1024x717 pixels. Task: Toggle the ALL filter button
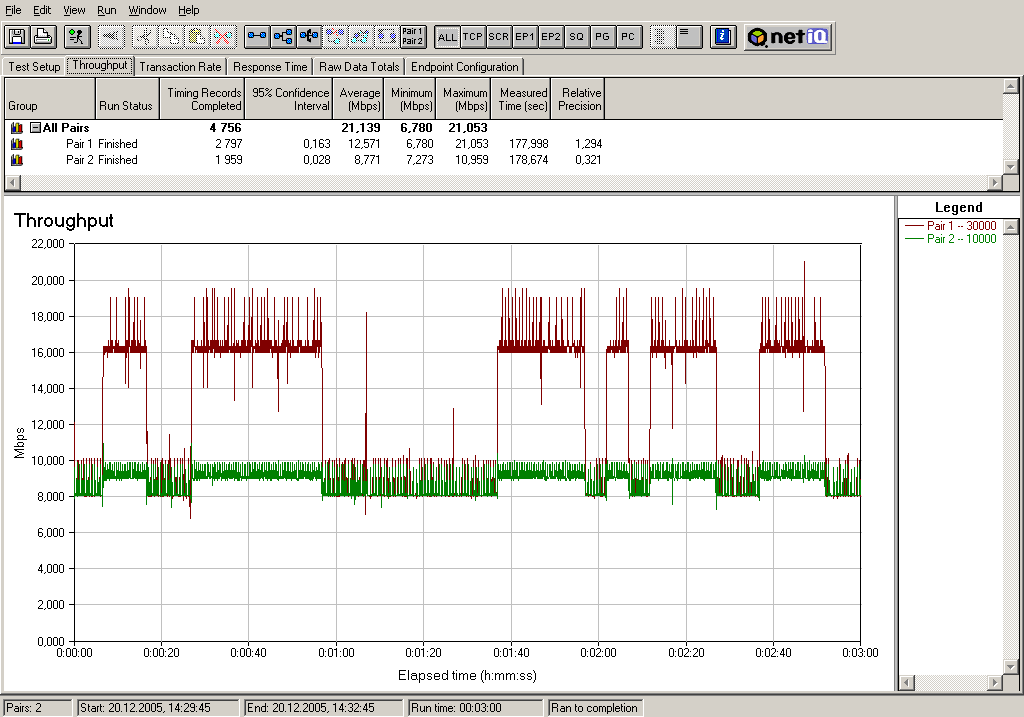(447, 37)
